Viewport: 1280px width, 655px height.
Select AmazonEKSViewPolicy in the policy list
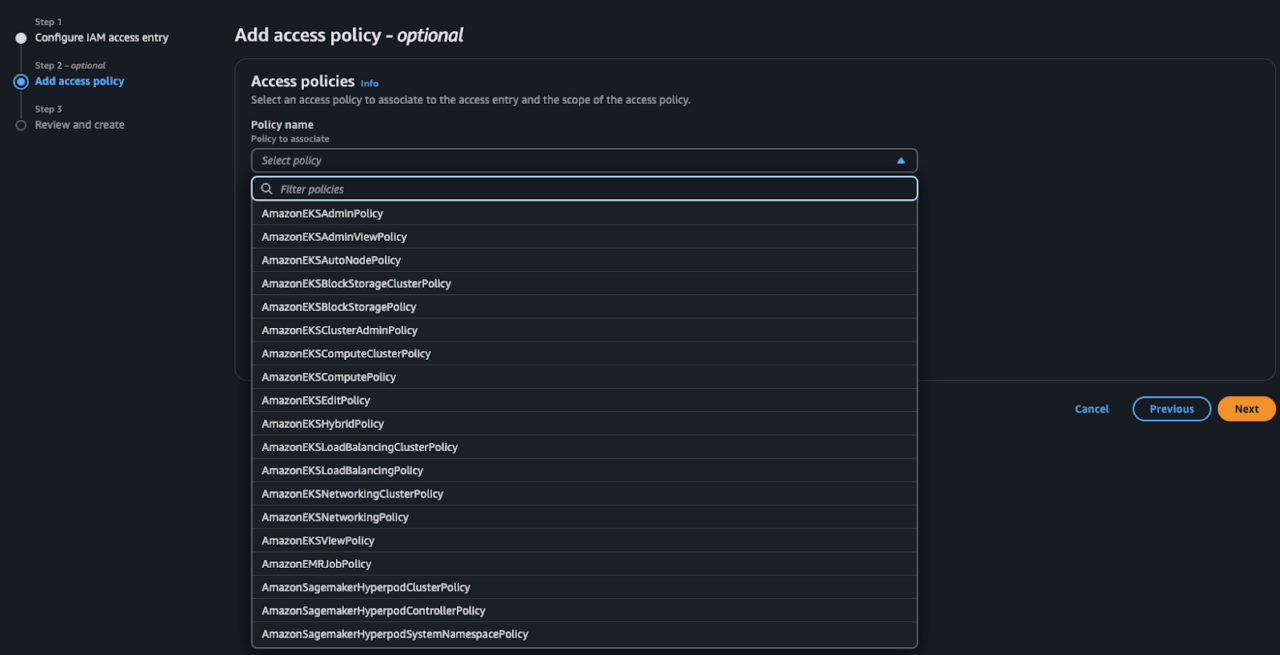[317, 540]
